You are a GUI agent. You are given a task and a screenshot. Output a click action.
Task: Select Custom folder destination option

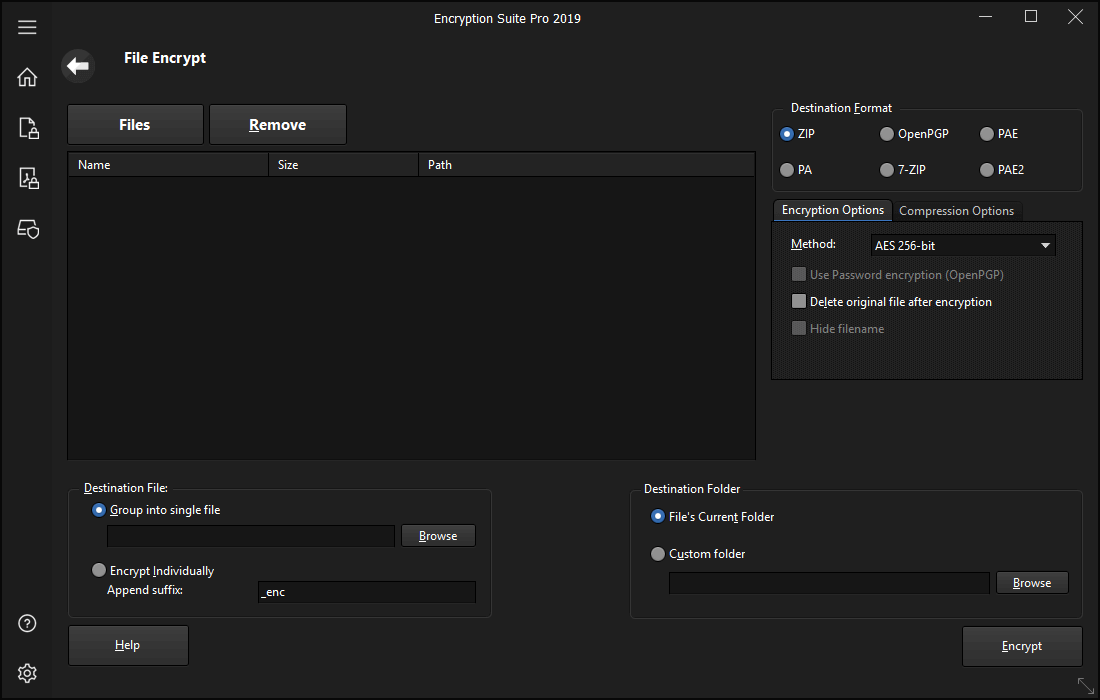click(x=658, y=554)
